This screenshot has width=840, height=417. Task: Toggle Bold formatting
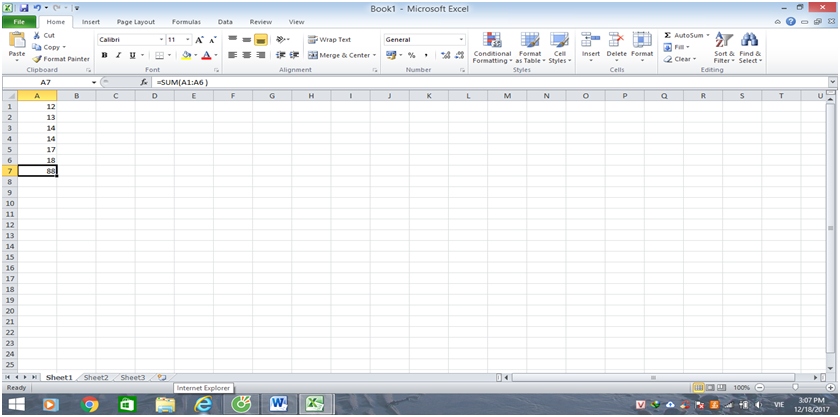point(103,55)
